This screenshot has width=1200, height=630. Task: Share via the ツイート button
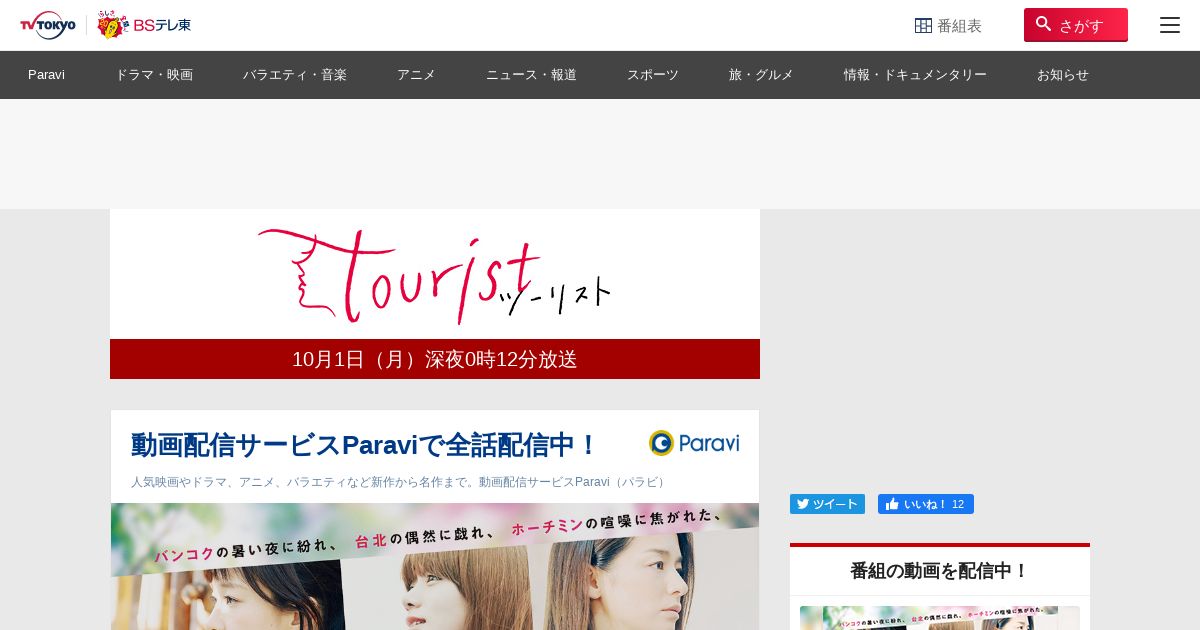pos(827,504)
